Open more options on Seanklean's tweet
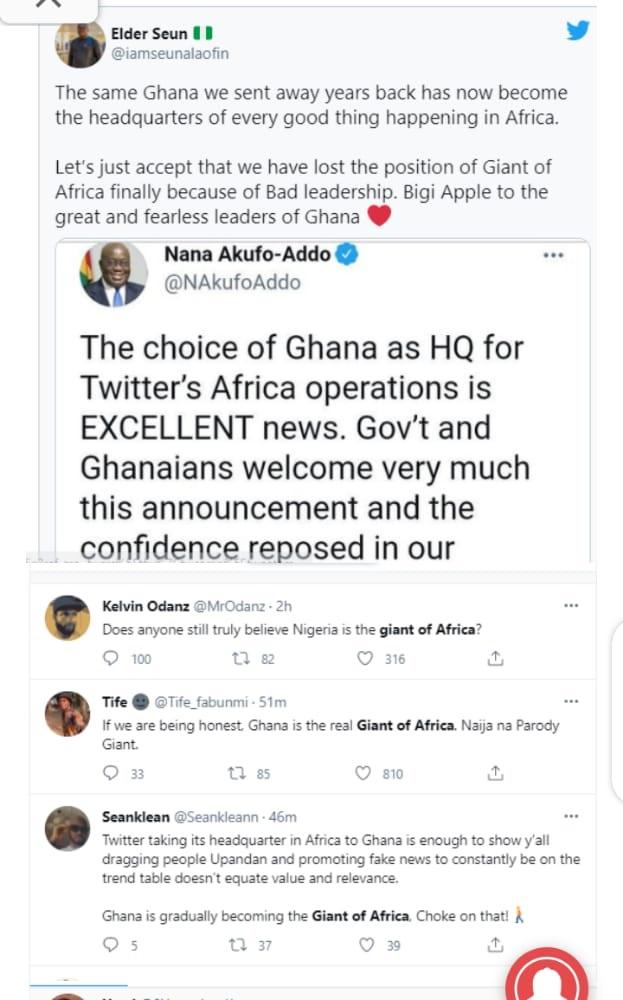This screenshot has height=1000, width=623. (572, 816)
